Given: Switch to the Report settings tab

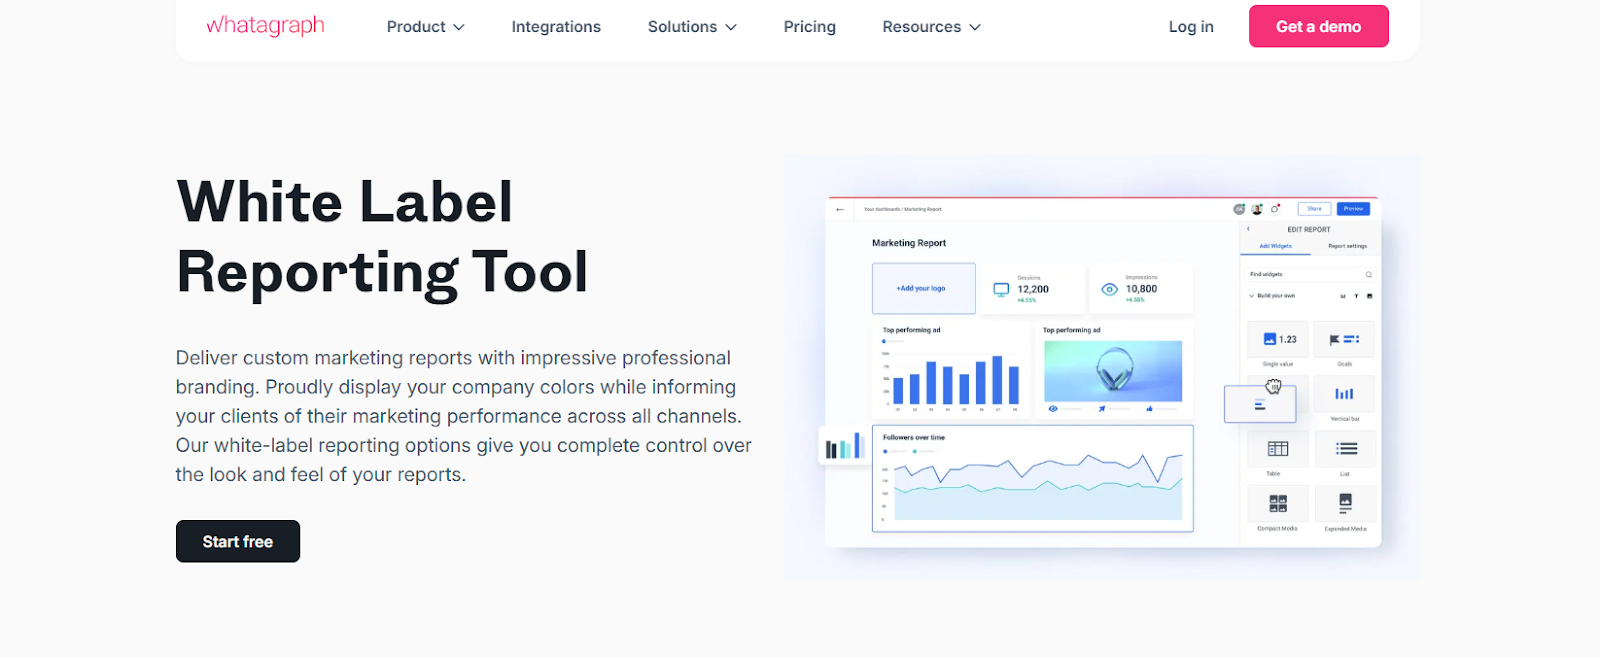Looking at the screenshot, I should (x=1347, y=246).
